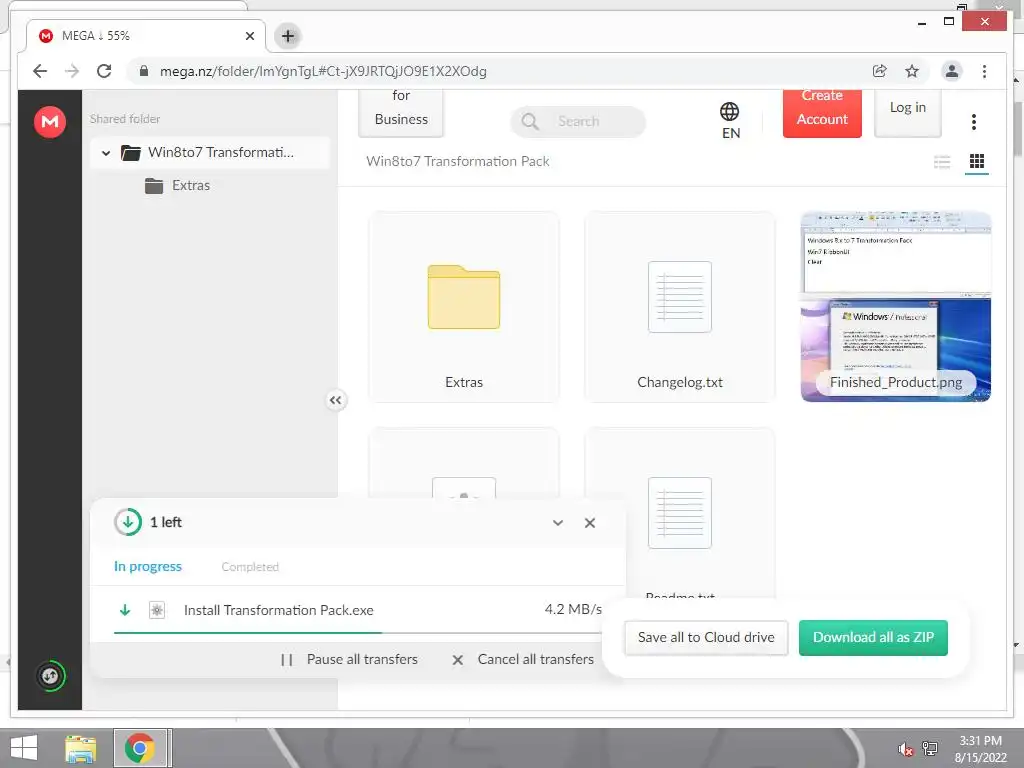
Task: Cancel all transfers
Action: point(523,660)
